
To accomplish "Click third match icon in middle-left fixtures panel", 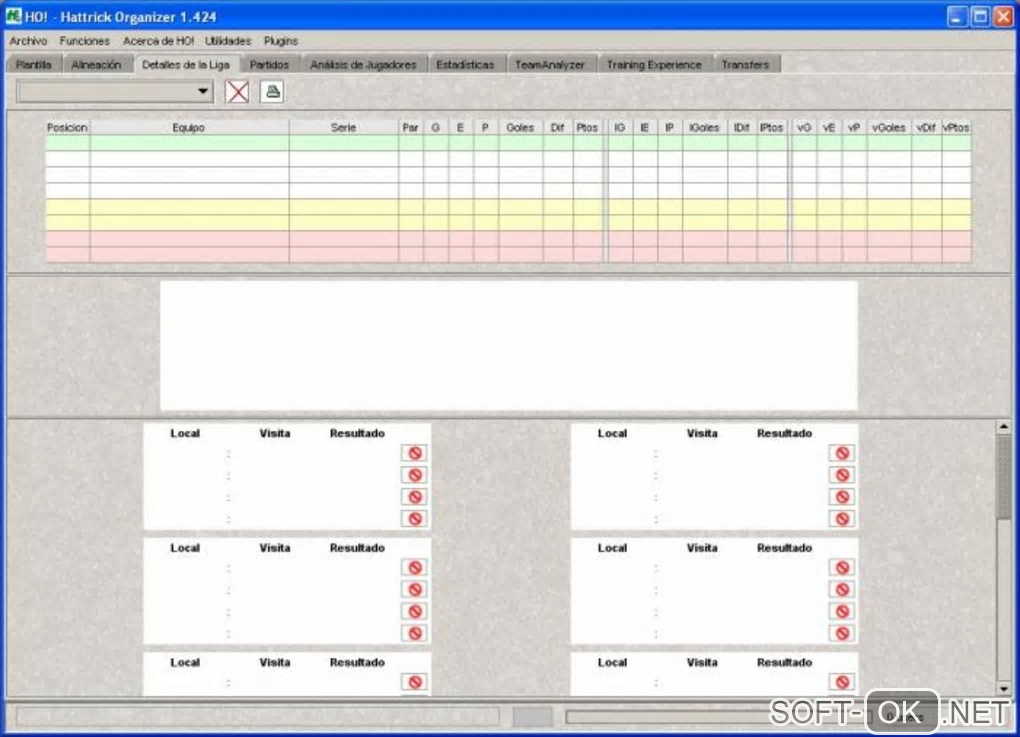I will (x=414, y=611).
